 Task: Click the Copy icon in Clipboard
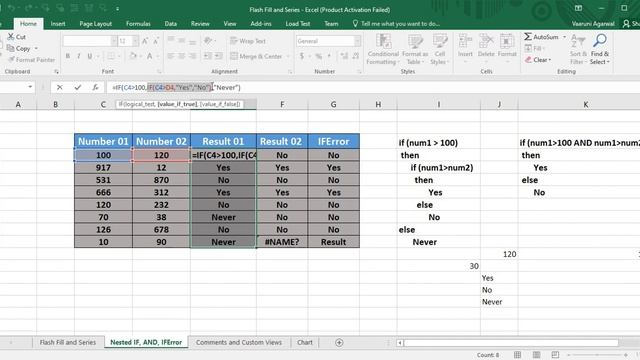[x=11, y=48]
